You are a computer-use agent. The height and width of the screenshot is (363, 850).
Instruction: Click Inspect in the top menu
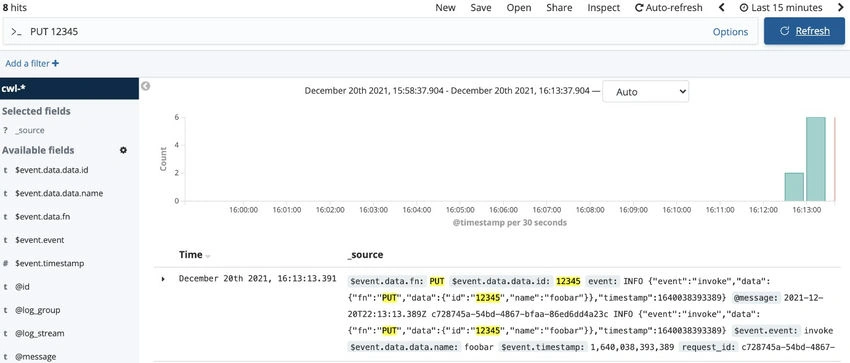(604, 8)
